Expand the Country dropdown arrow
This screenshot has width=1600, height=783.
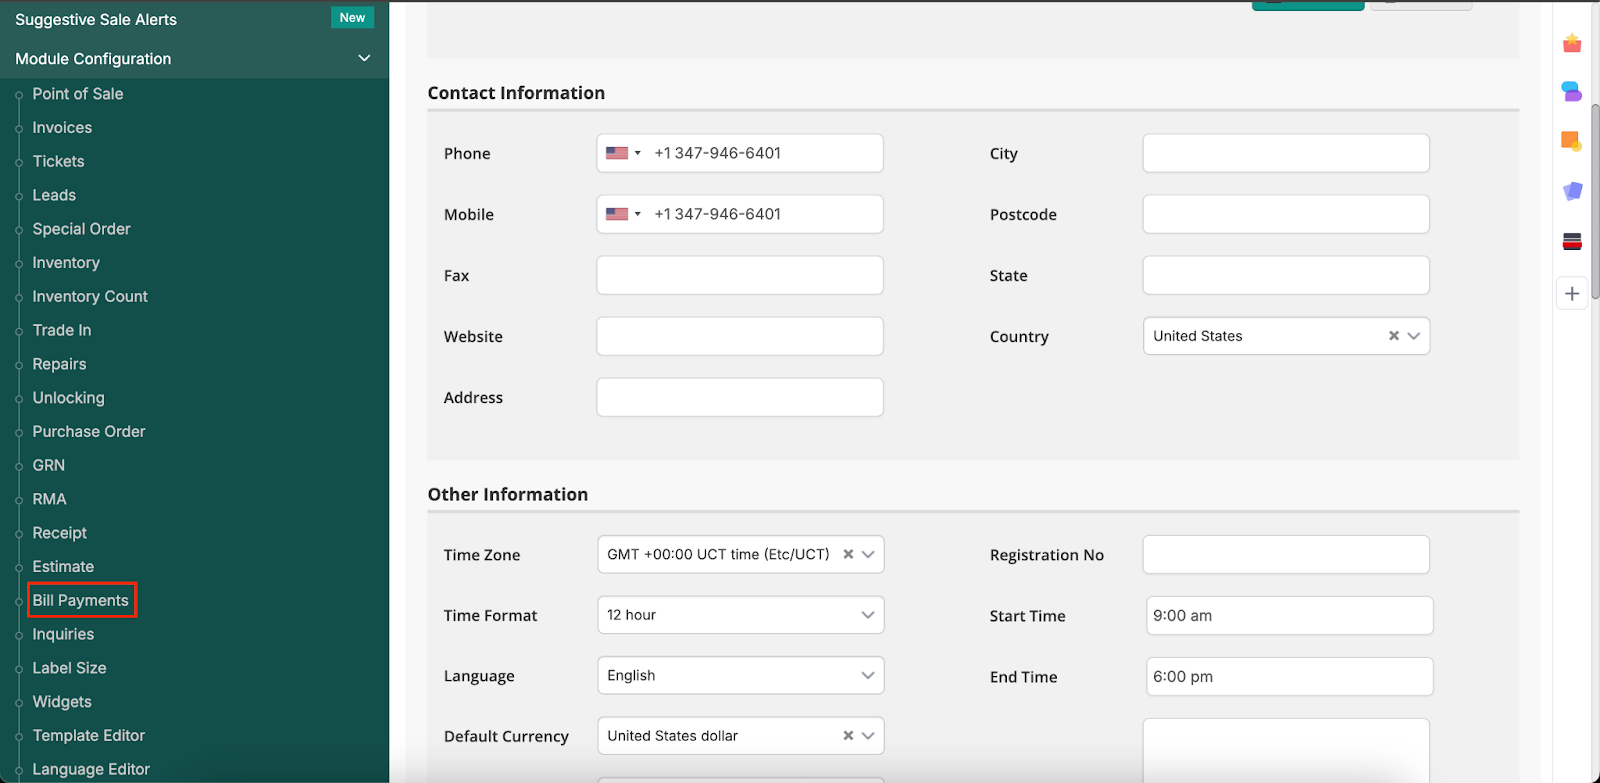point(1413,336)
